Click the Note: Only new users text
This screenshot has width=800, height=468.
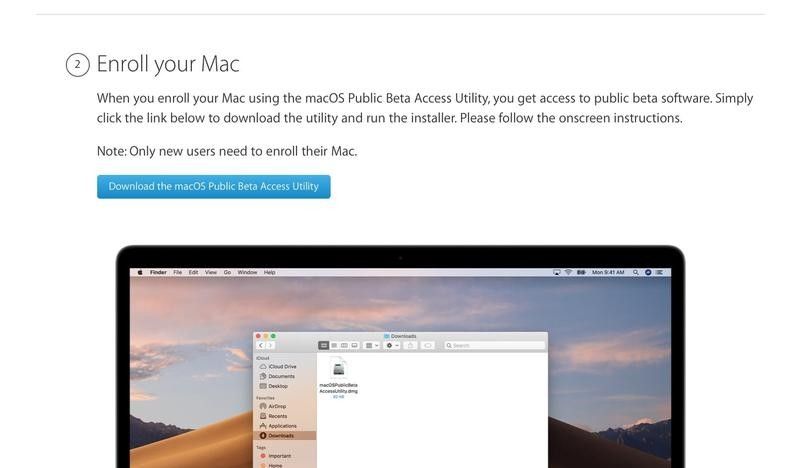coord(227,152)
